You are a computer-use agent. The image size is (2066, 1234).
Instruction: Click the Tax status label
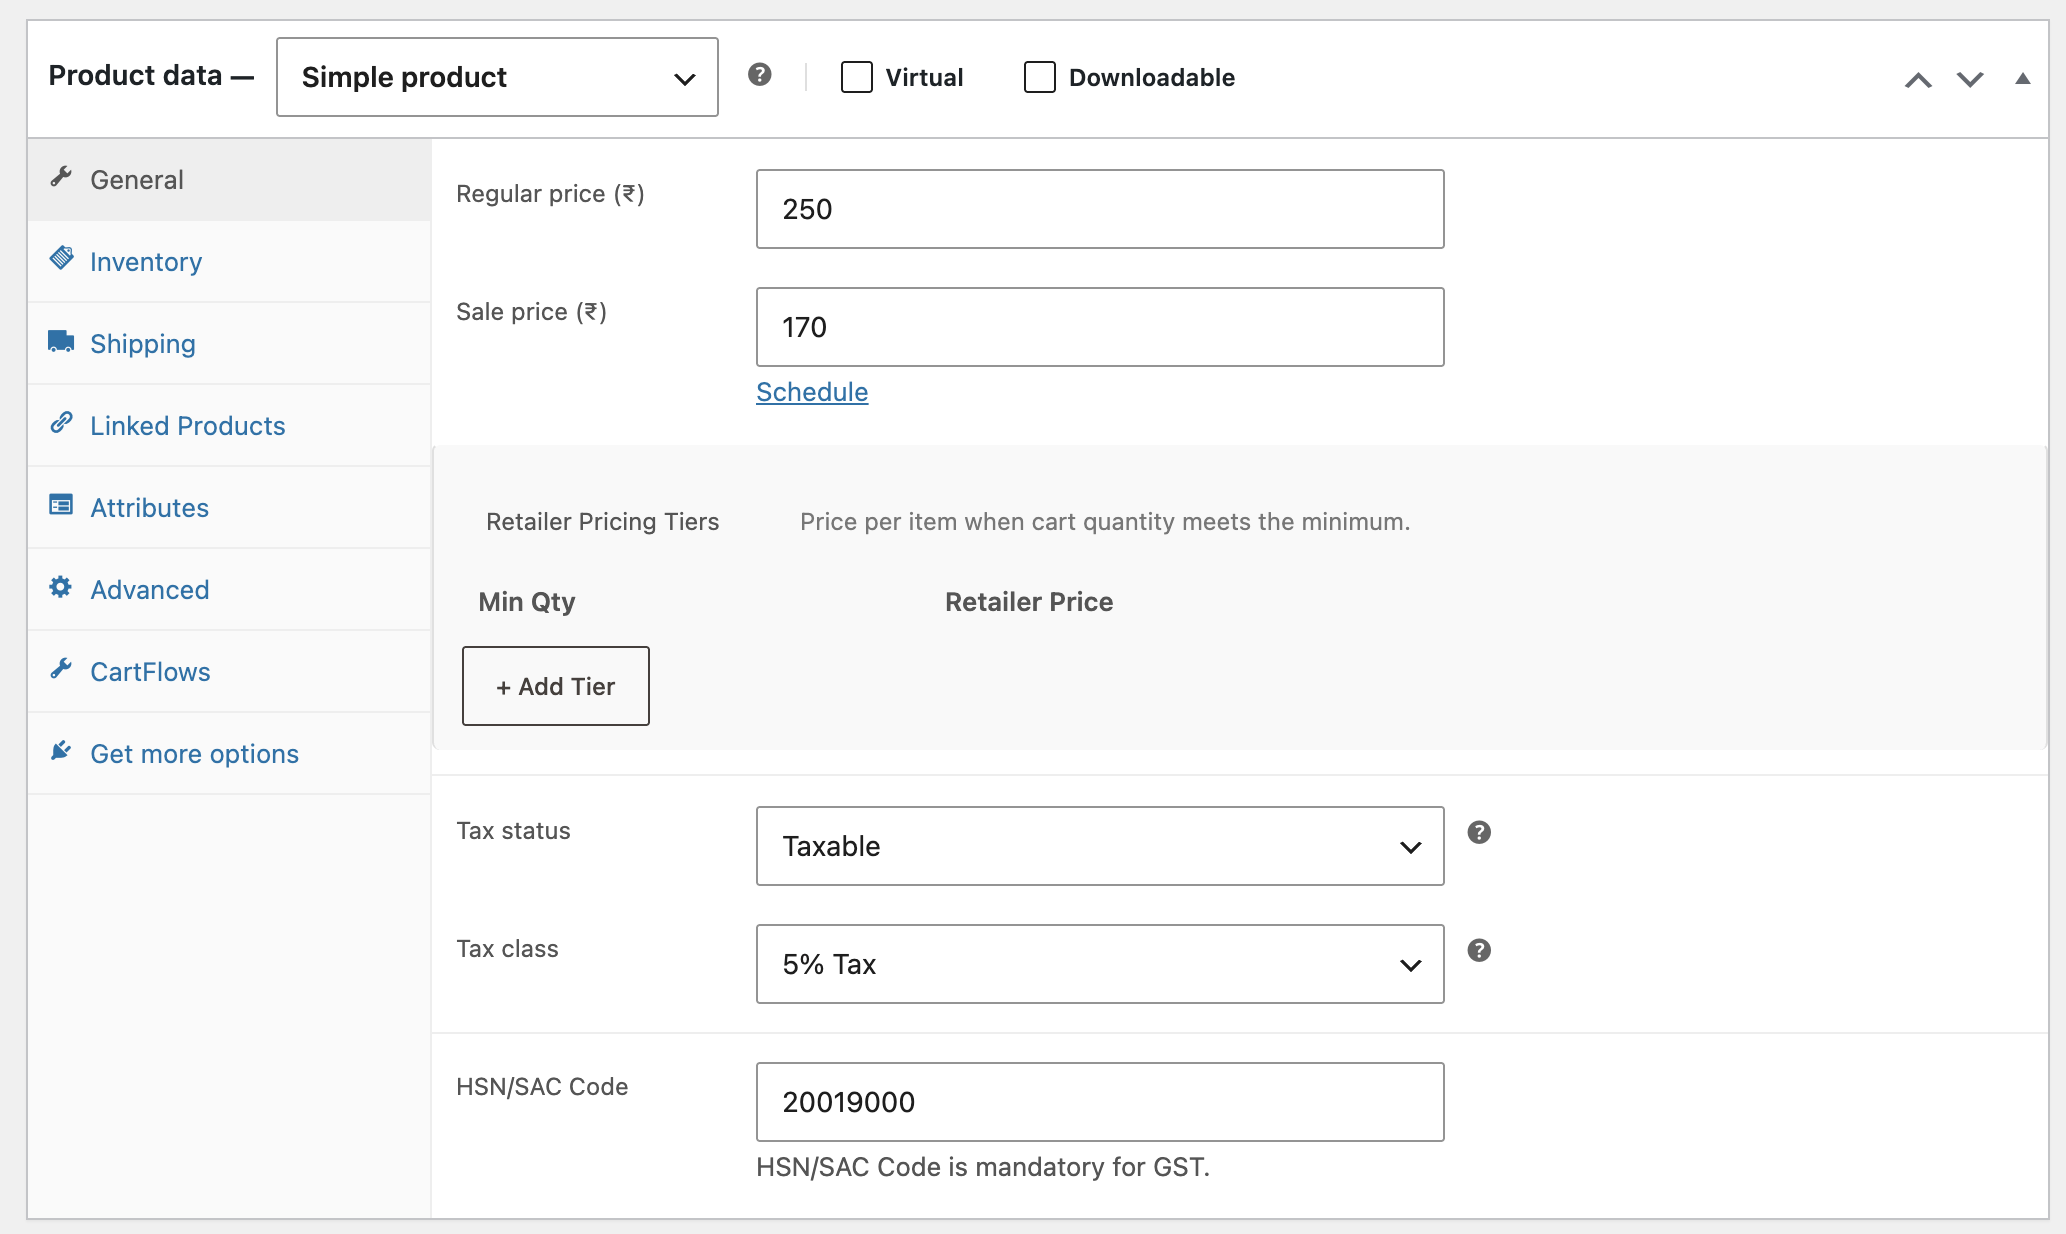[x=513, y=831]
